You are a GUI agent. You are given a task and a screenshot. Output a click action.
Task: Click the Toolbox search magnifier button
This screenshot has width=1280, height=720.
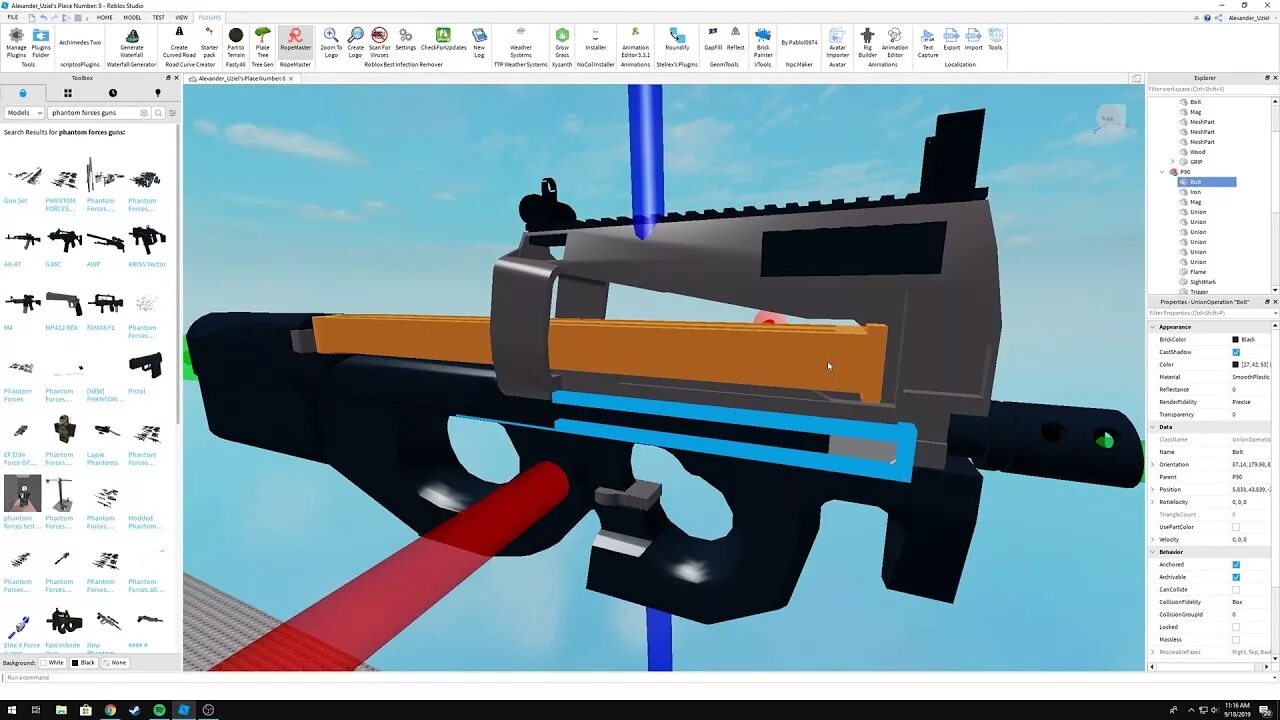tap(158, 113)
